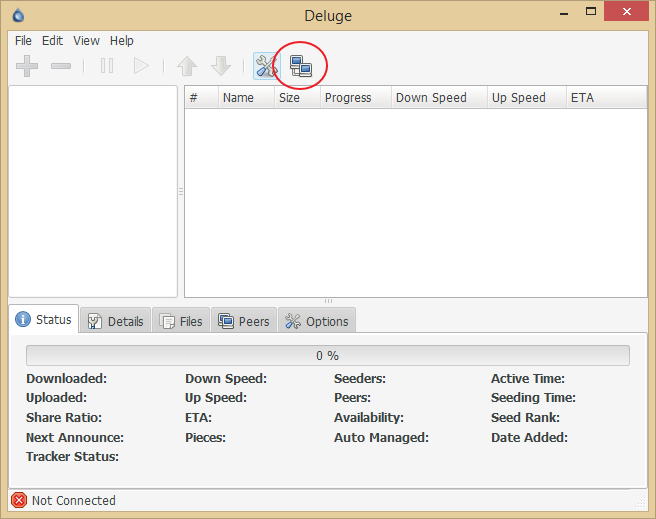Click the Active Time: label
Image resolution: width=656 pixels, height=519 pixels.
[x=528, y=378]
